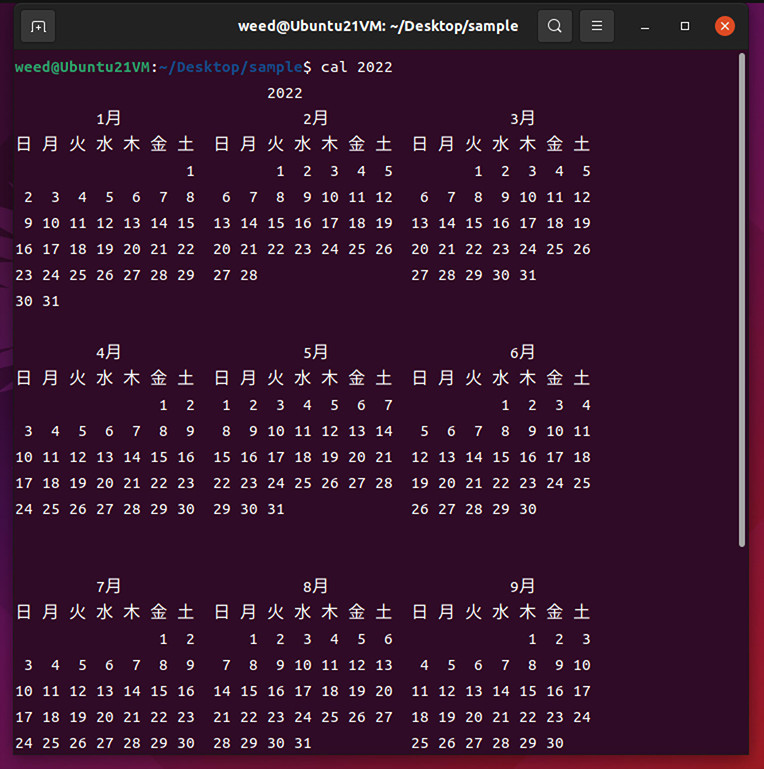Click the 5月 month heading

315,352
